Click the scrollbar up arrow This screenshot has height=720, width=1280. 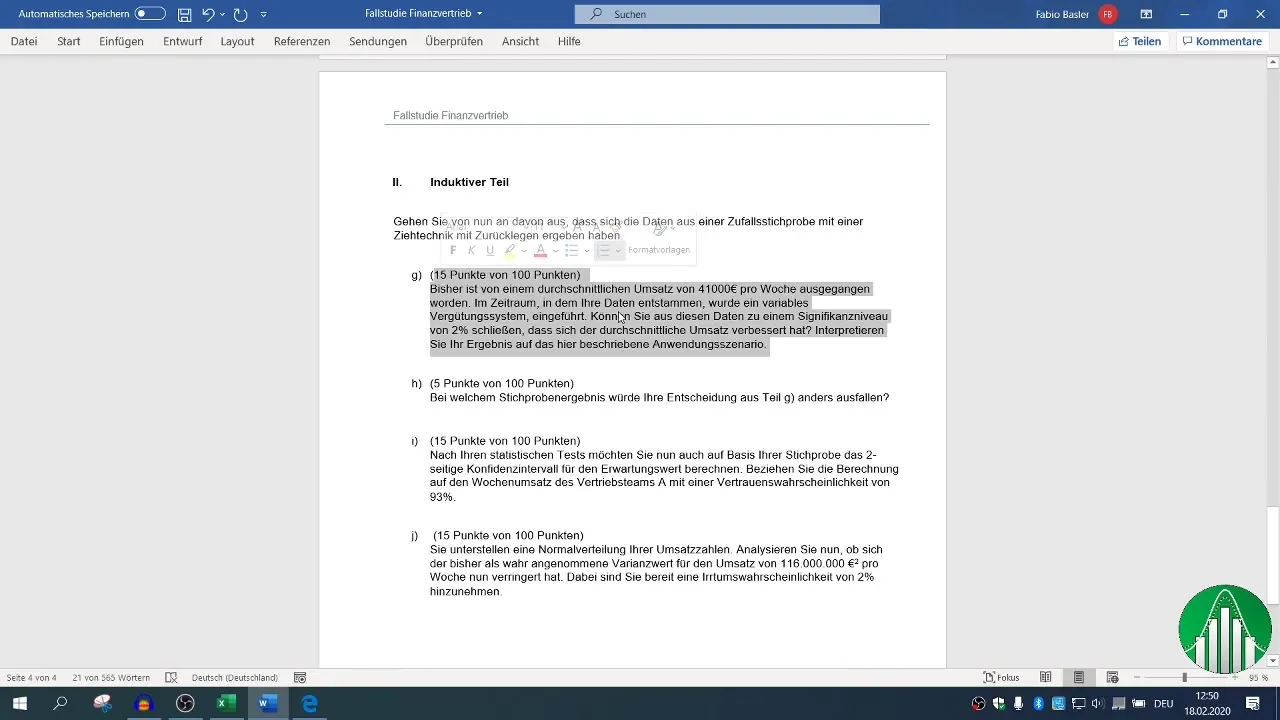tap(1273, 62)
